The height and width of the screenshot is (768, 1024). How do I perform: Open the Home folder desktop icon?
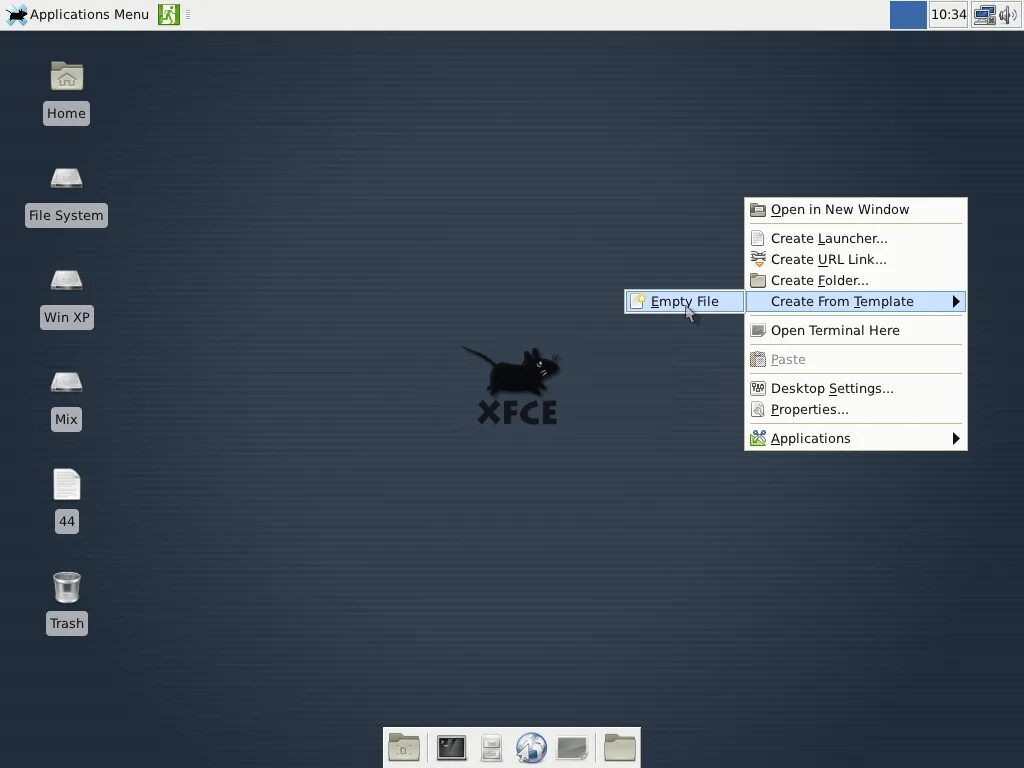(67, 76)
